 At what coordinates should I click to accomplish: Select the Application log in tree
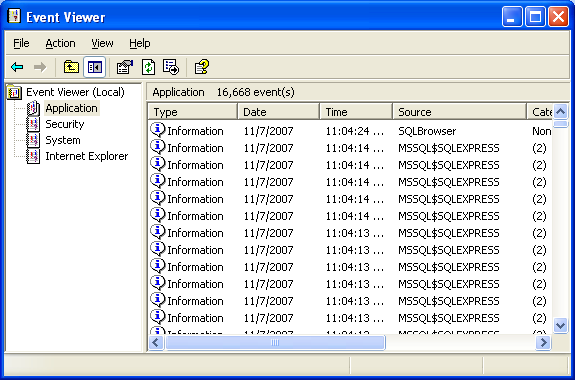tap(72, 108)
